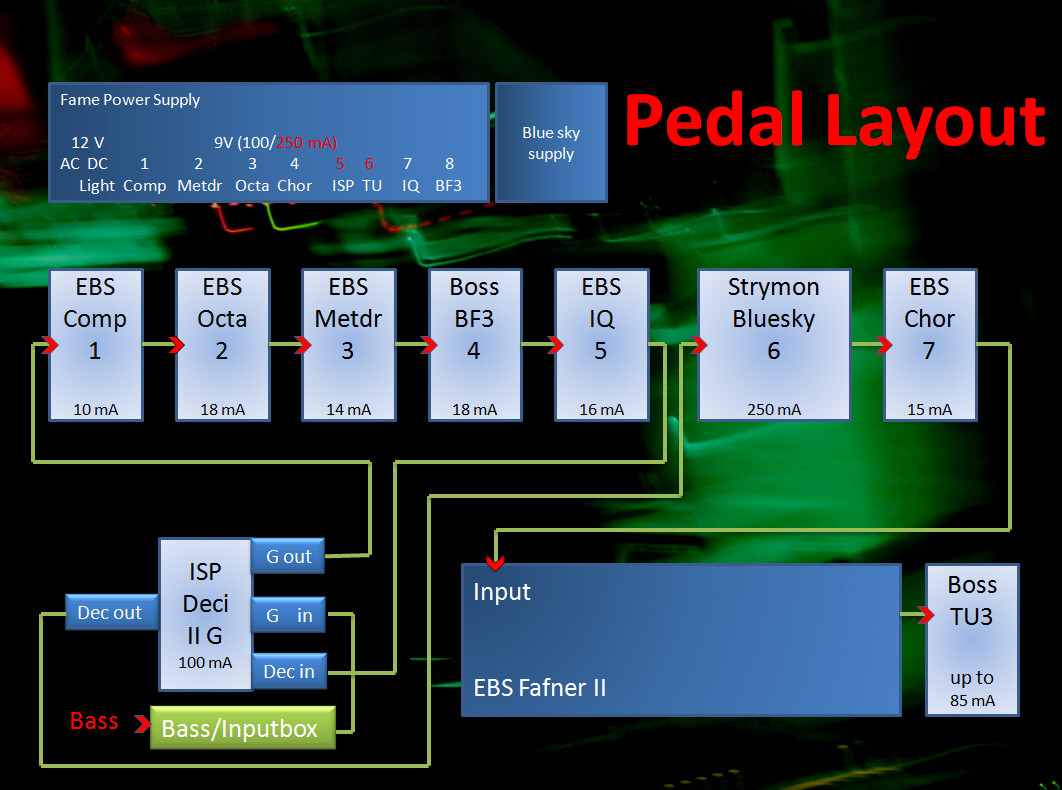Select the 14 mA value under EBS Metdr
The height and width of the screenshot is (790, 1062).
[349, 410]
